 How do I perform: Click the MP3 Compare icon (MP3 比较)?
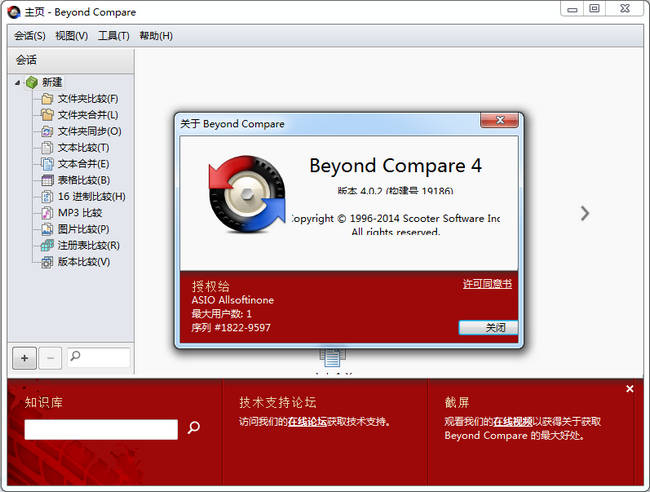tap(47, 213)
